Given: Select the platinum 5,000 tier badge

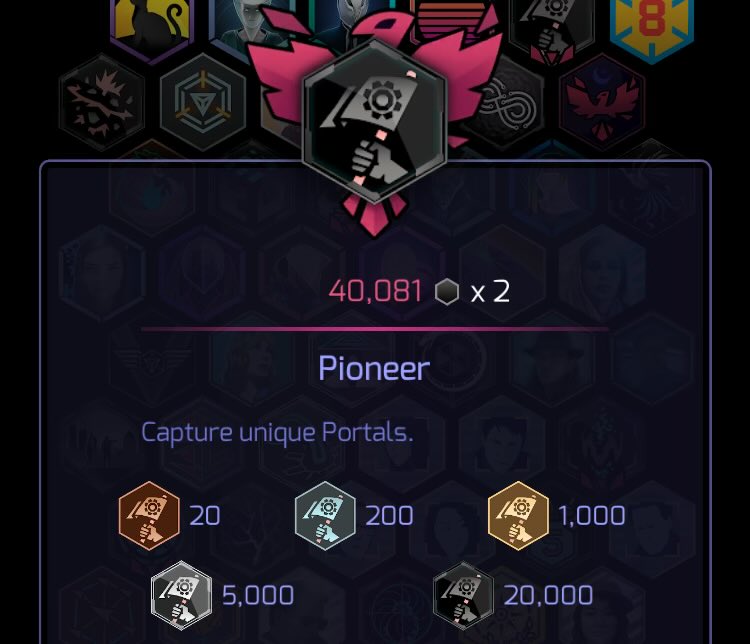Looking at the screenshot, I should click(x=181, y=595).
